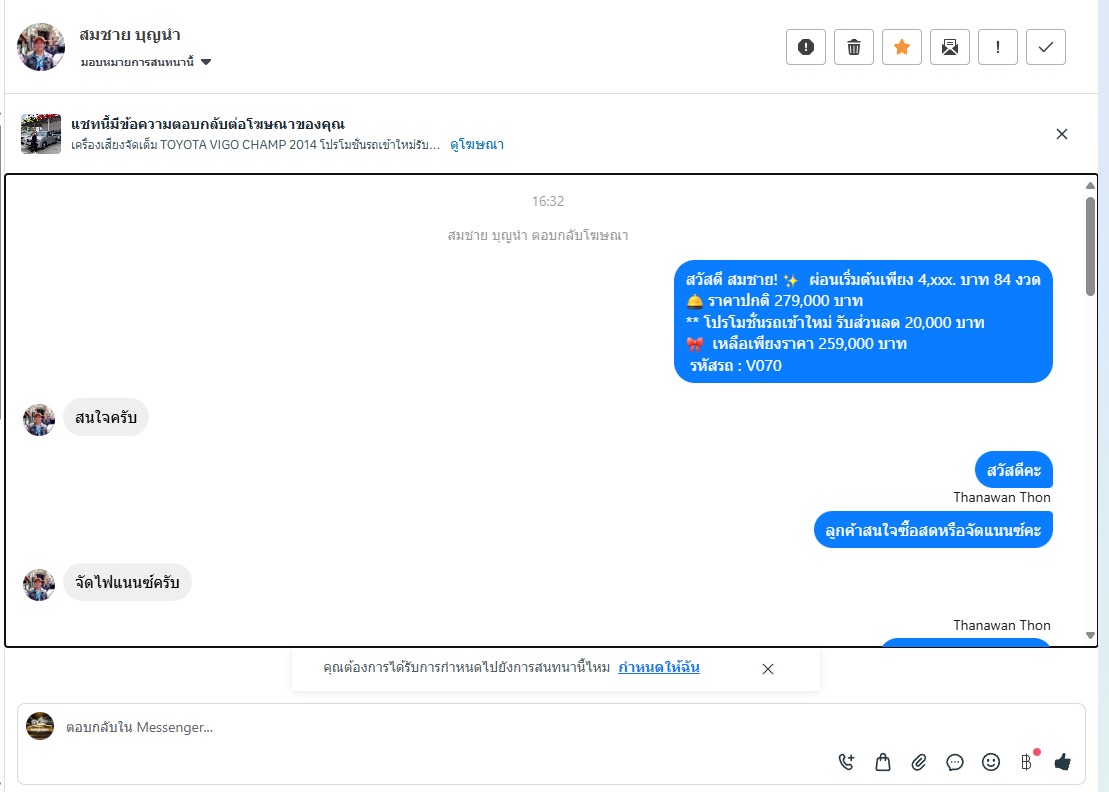This screenshot has height=792, width=1109.
Task: Click the กำหนดให้ฉัน assign link
Action: click(x=658, y=667)
